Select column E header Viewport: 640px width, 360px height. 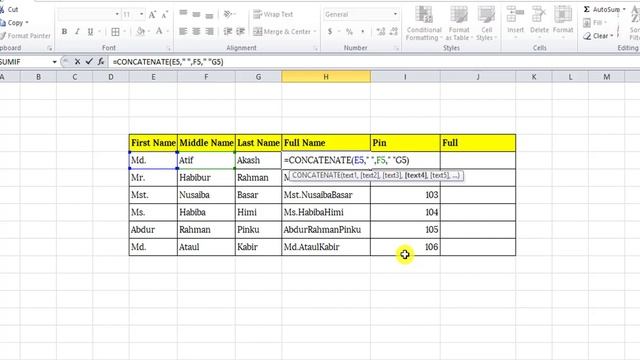click(x=153, y=77)
